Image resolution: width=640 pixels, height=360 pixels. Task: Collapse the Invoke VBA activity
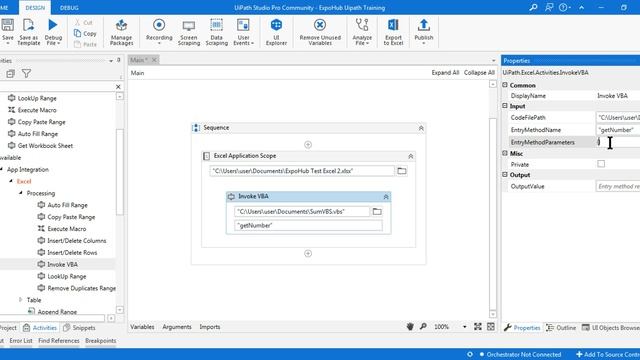[386, 197]
